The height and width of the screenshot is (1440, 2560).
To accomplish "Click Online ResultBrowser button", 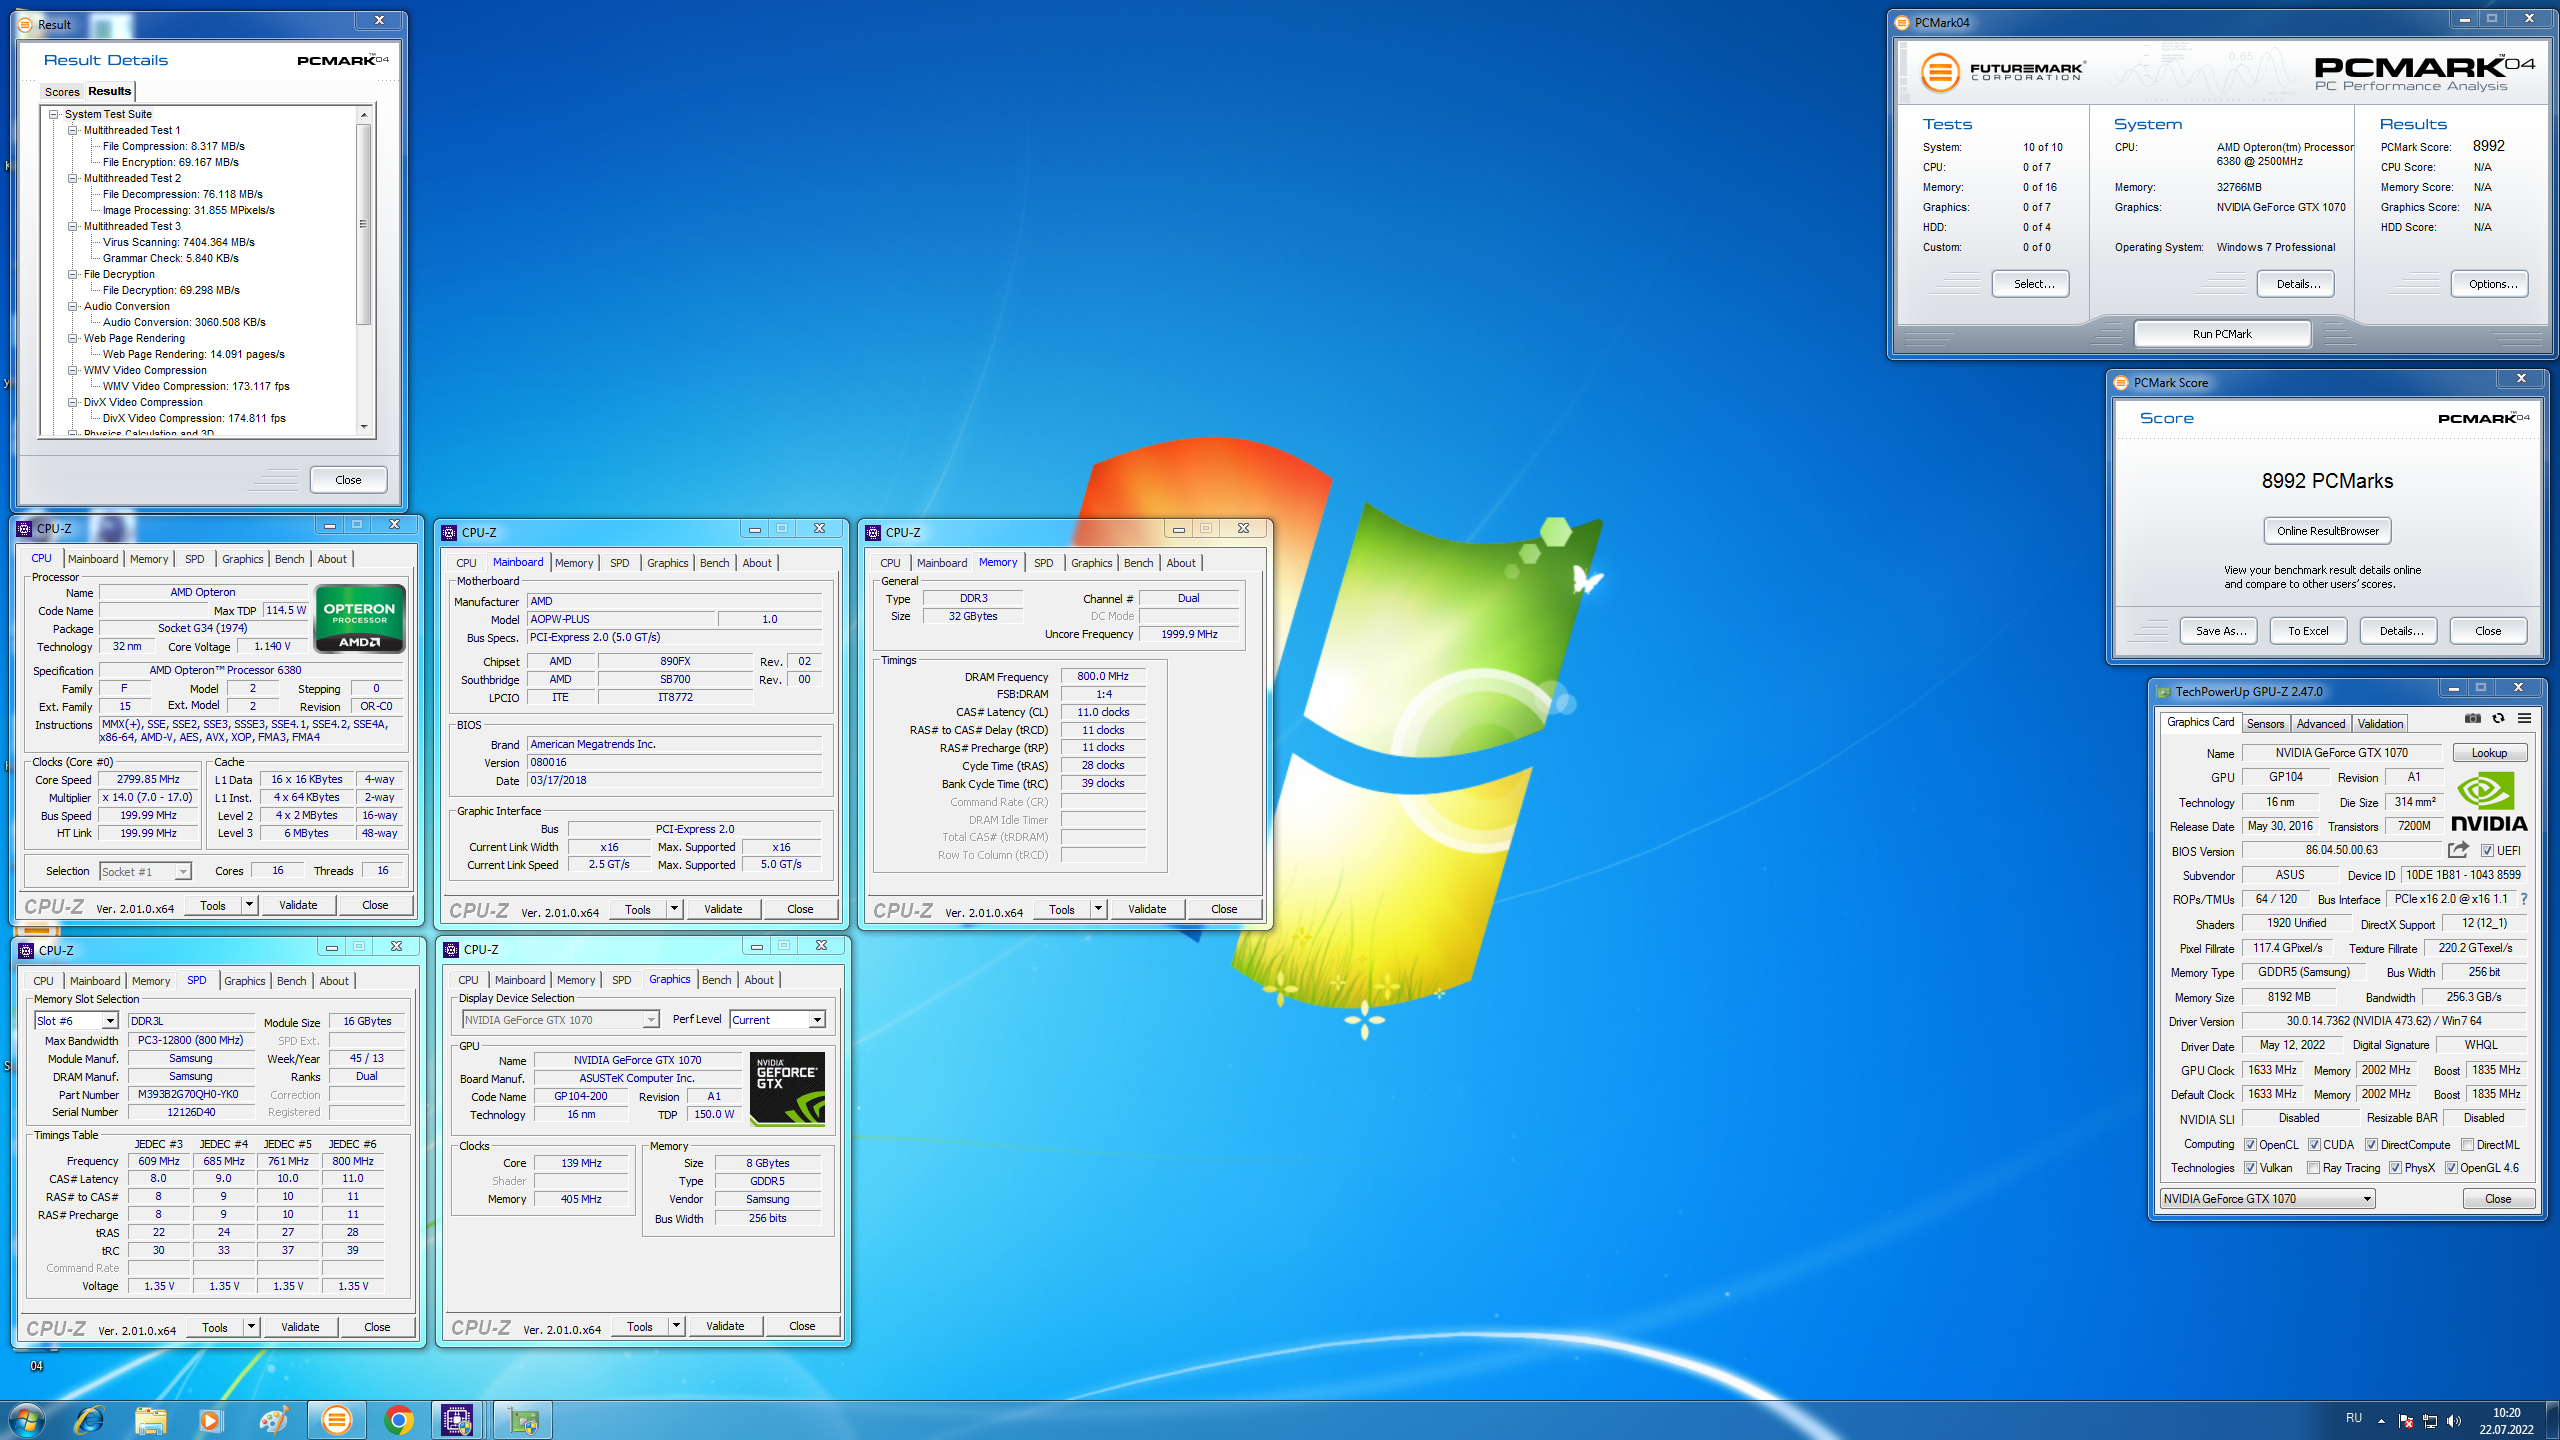I will 2327,531.
